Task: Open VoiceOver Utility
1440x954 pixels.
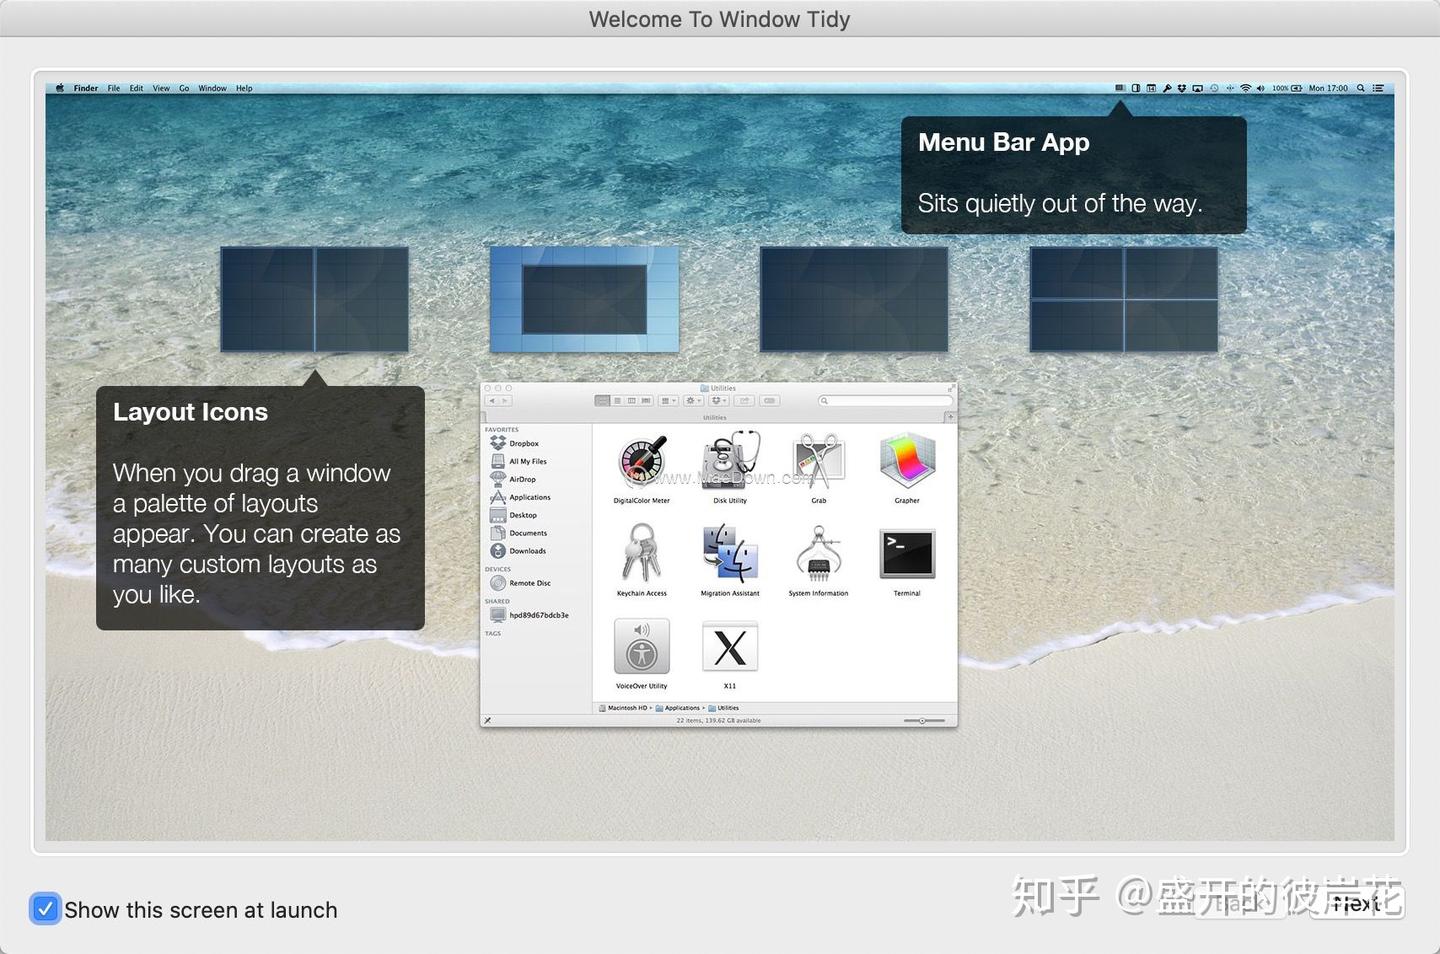Action: pyautogui.click(x=641, y=647)
